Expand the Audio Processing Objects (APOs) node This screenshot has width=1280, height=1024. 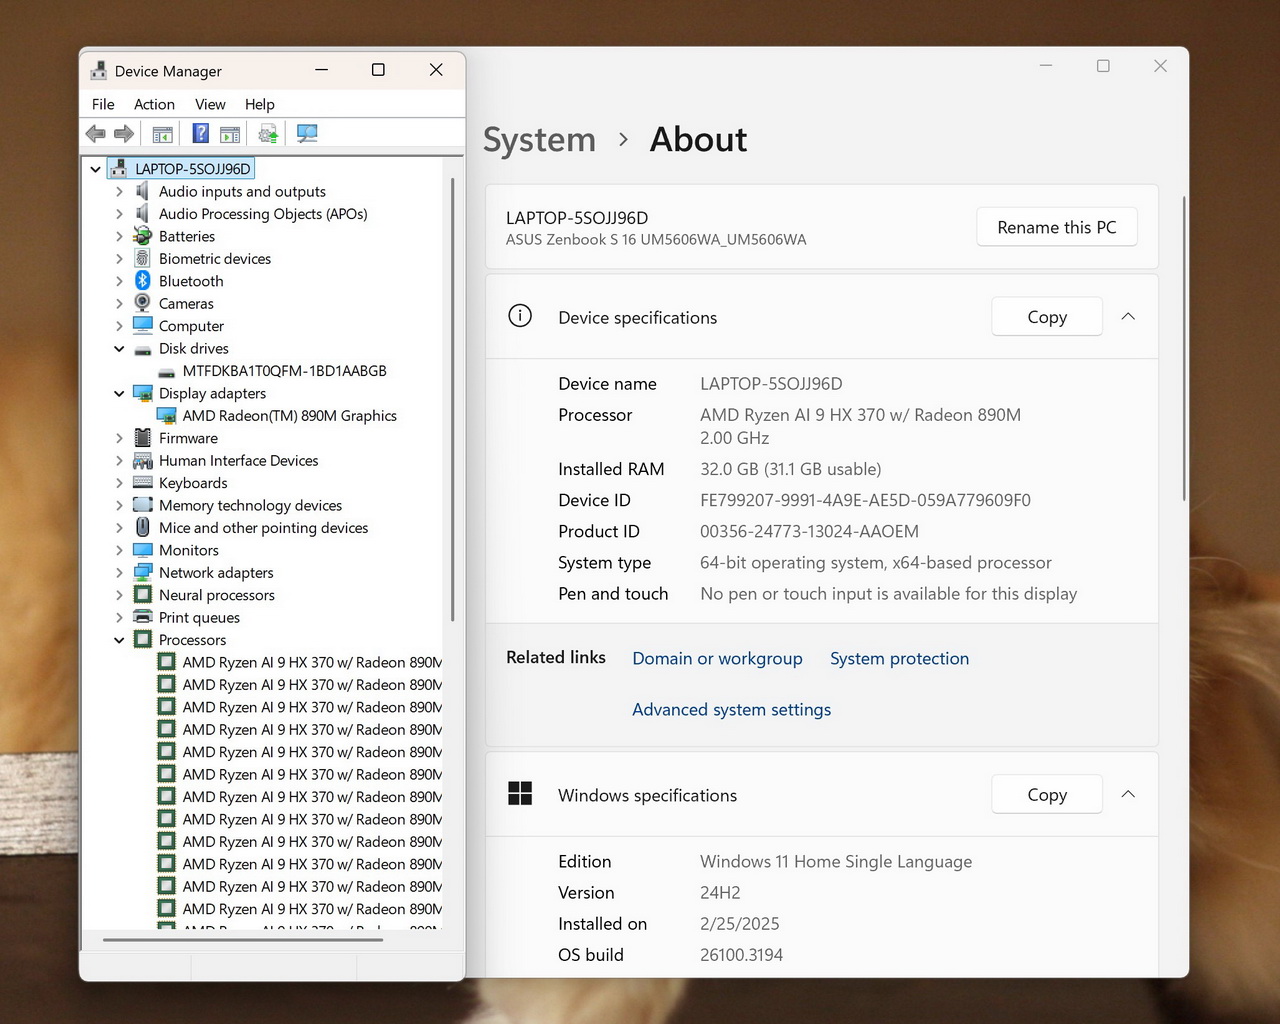tap(119, 214)
